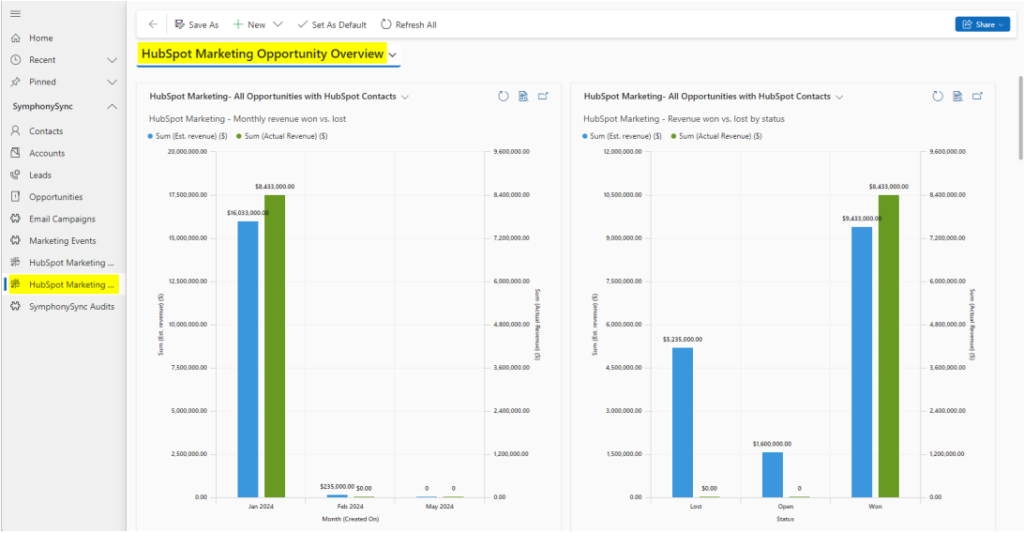Click the Contacts person icon

coord(16,131)
